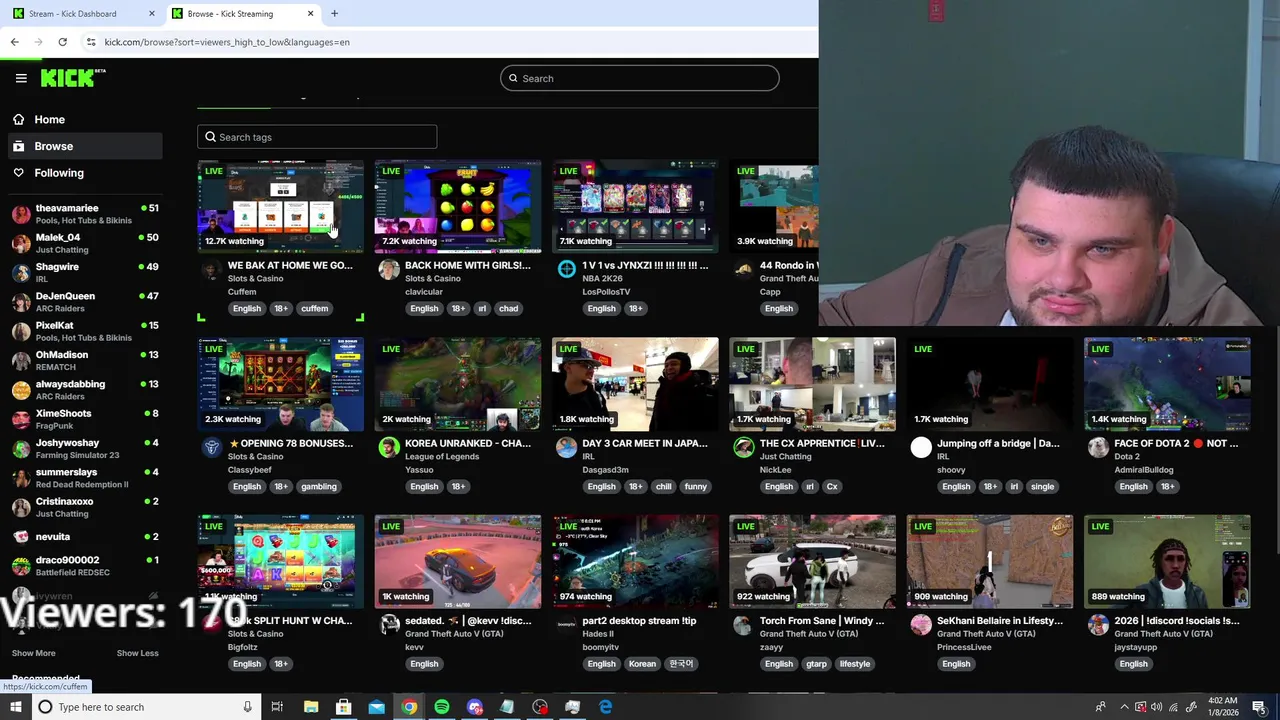Open Windows Start menu
The height and width of the screenshot is (720, 1280).
(15, 707)
